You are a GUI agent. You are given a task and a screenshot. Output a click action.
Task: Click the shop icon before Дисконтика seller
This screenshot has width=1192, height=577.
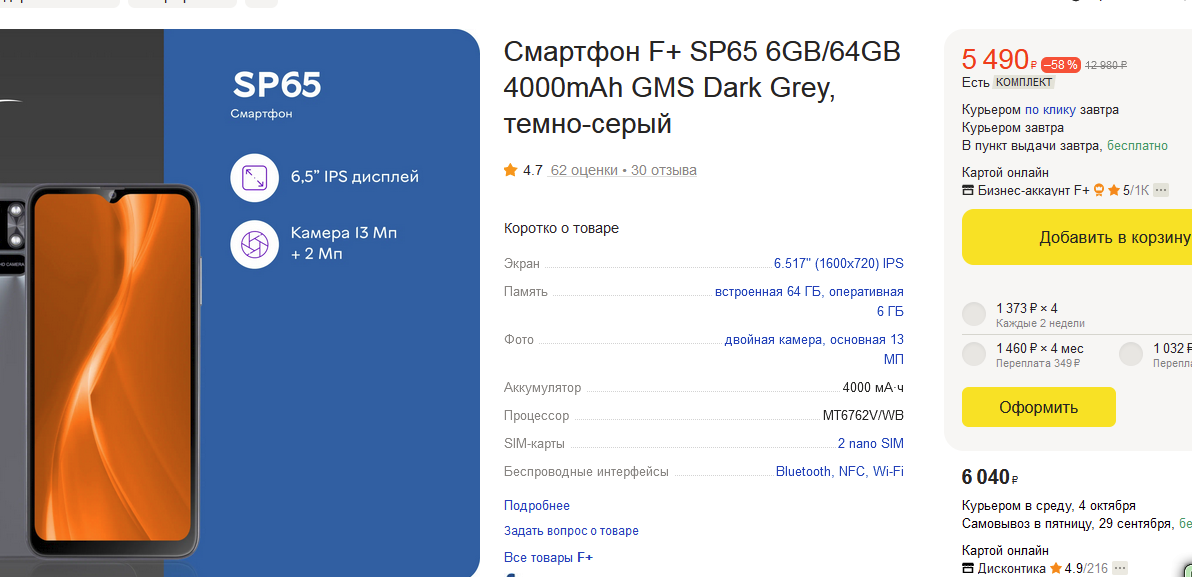click(968, 569)
